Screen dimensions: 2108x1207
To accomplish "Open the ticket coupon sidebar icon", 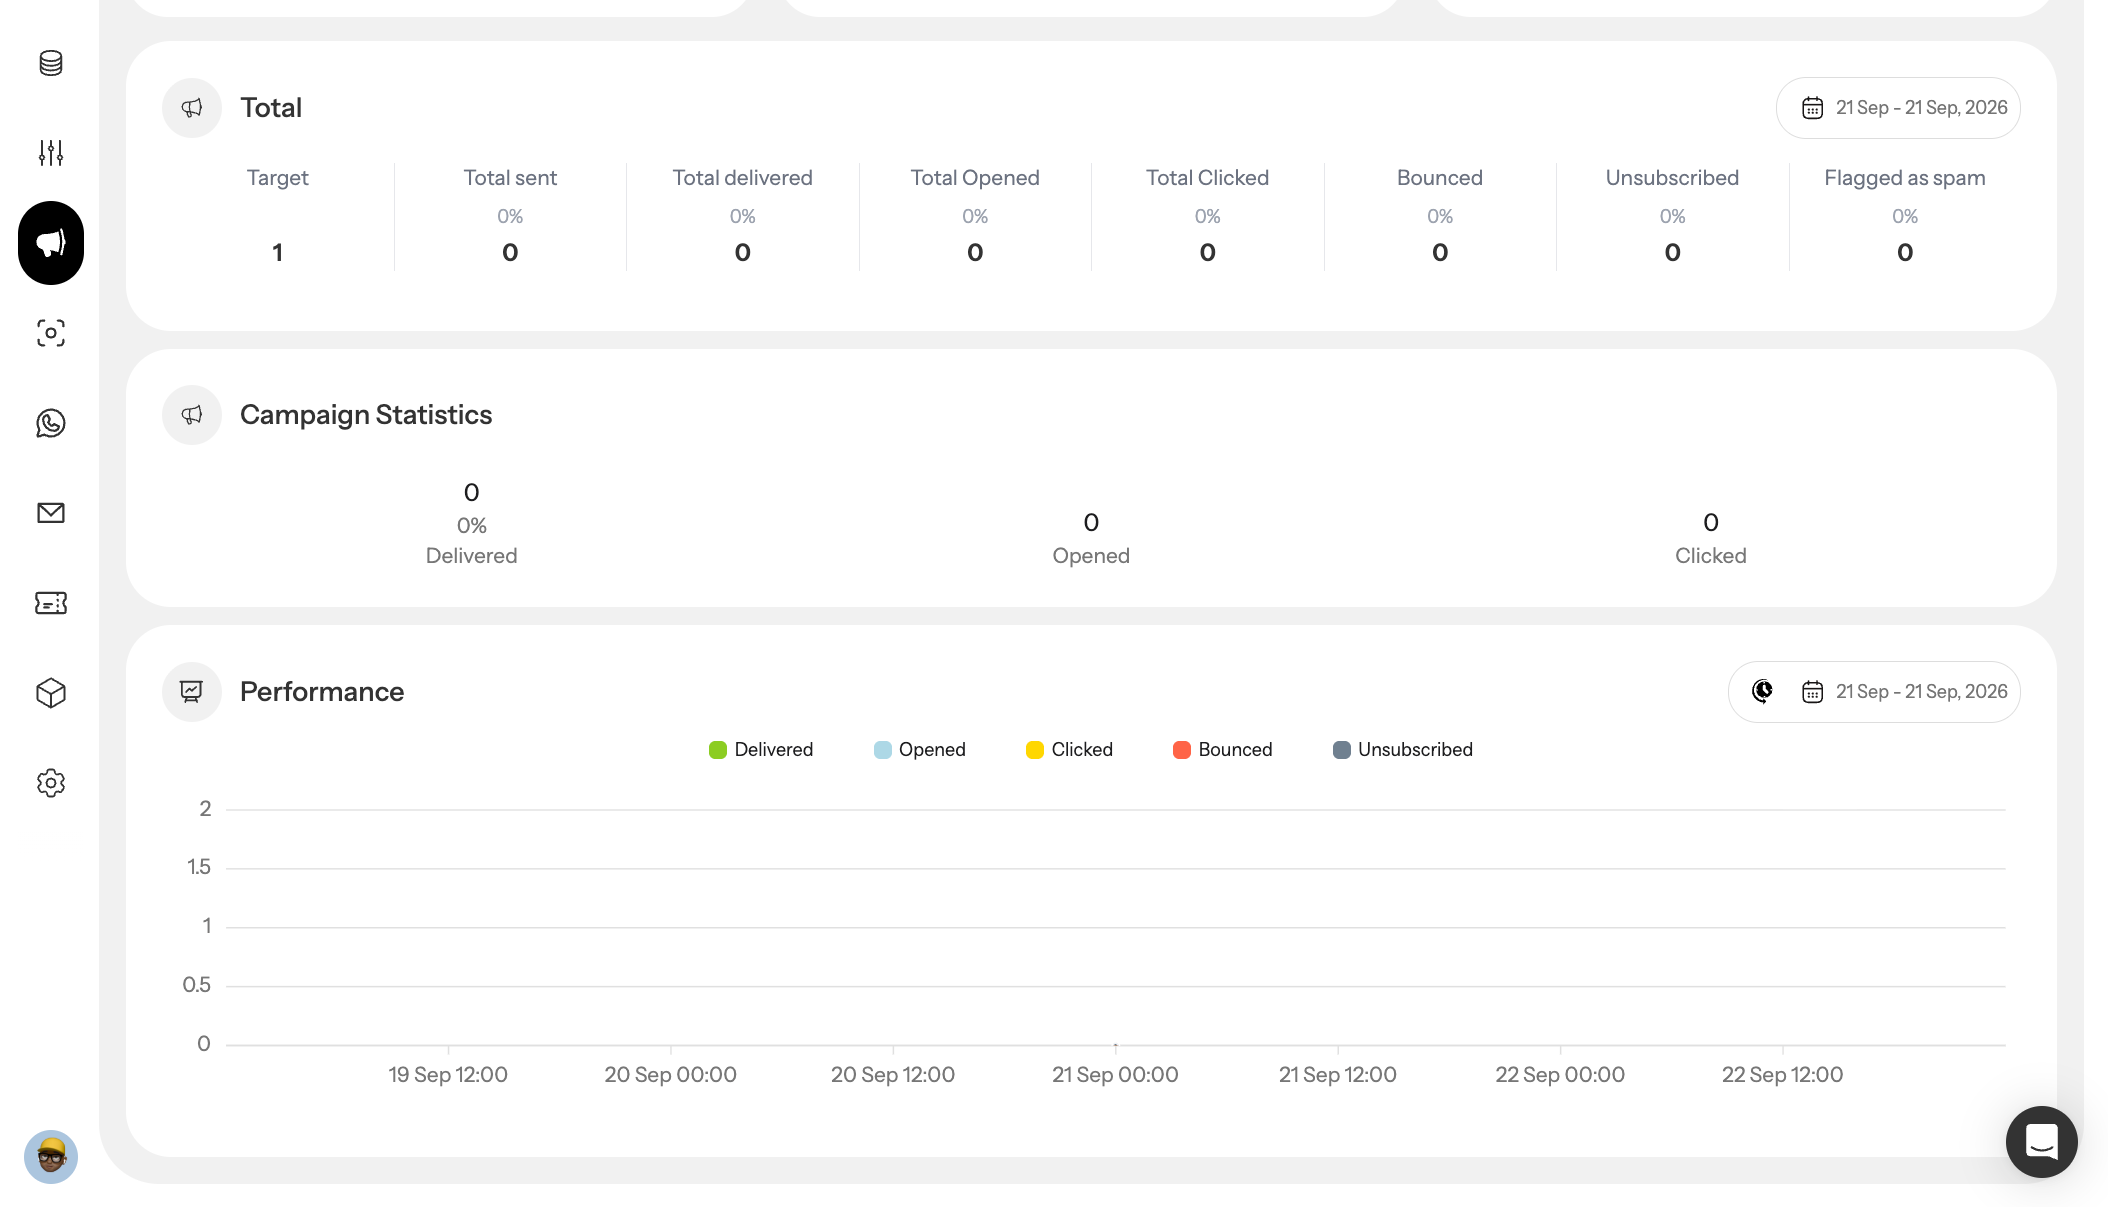I will click(x=51, y=603).
